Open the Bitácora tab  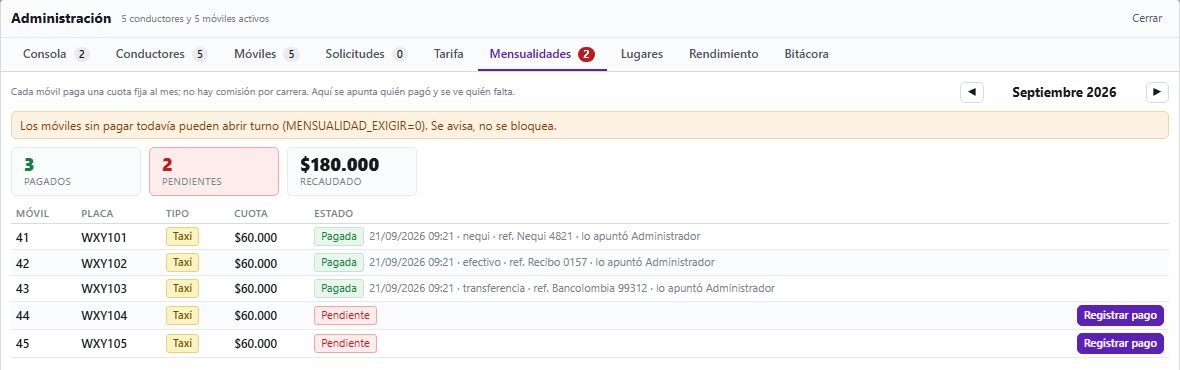click(x=807, y=54)
